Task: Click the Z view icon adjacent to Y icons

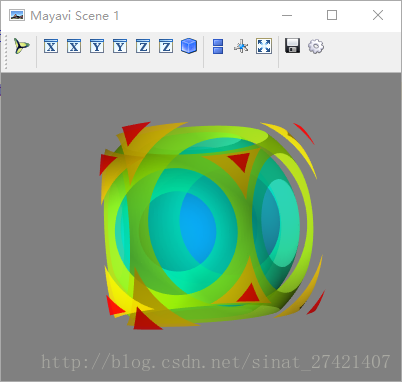Action: [x=143, y=46]
